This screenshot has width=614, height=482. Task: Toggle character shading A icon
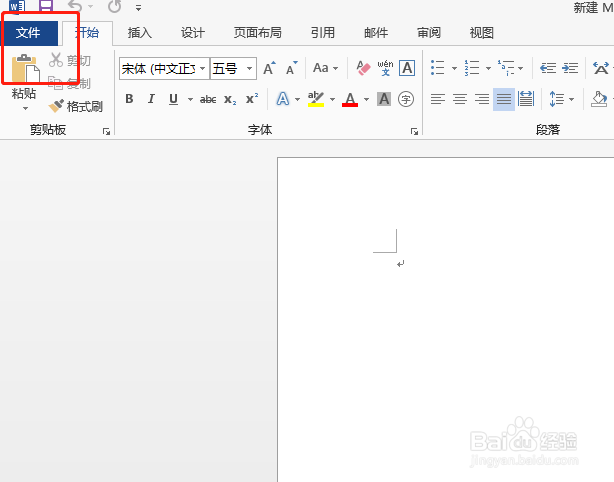pos(384,99)
